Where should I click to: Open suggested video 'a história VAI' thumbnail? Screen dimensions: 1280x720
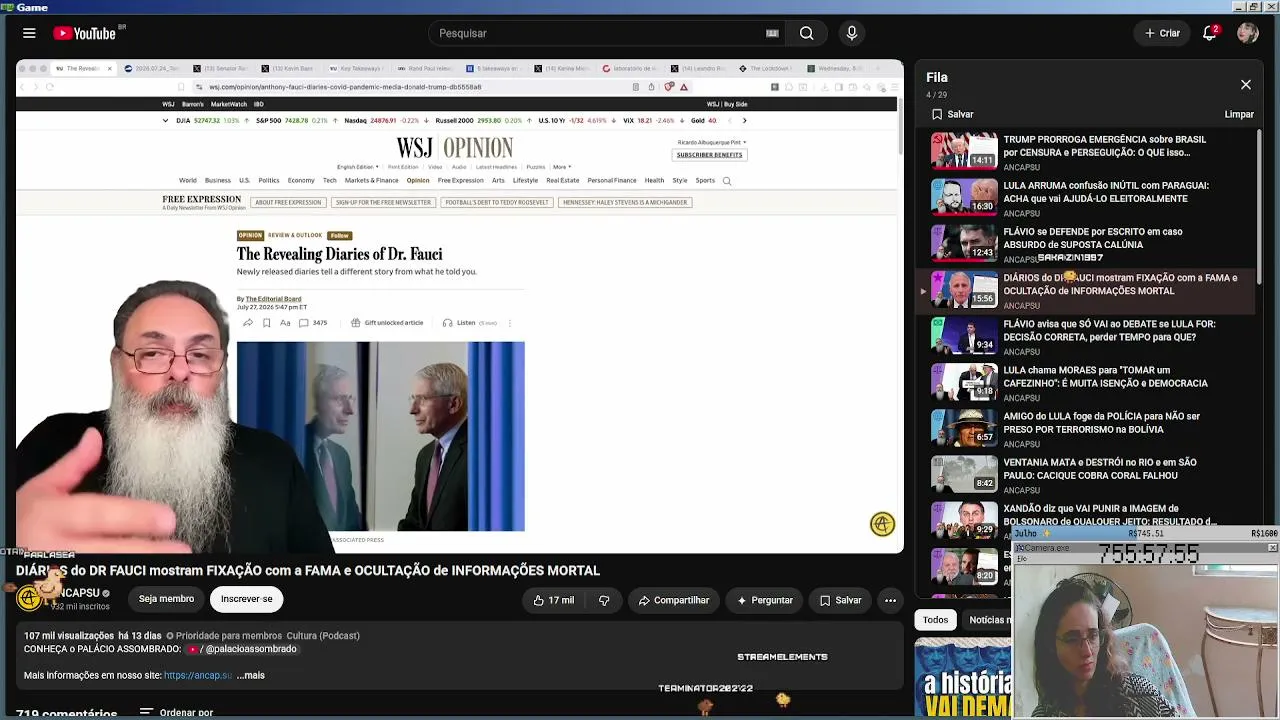tap(962, 680)
